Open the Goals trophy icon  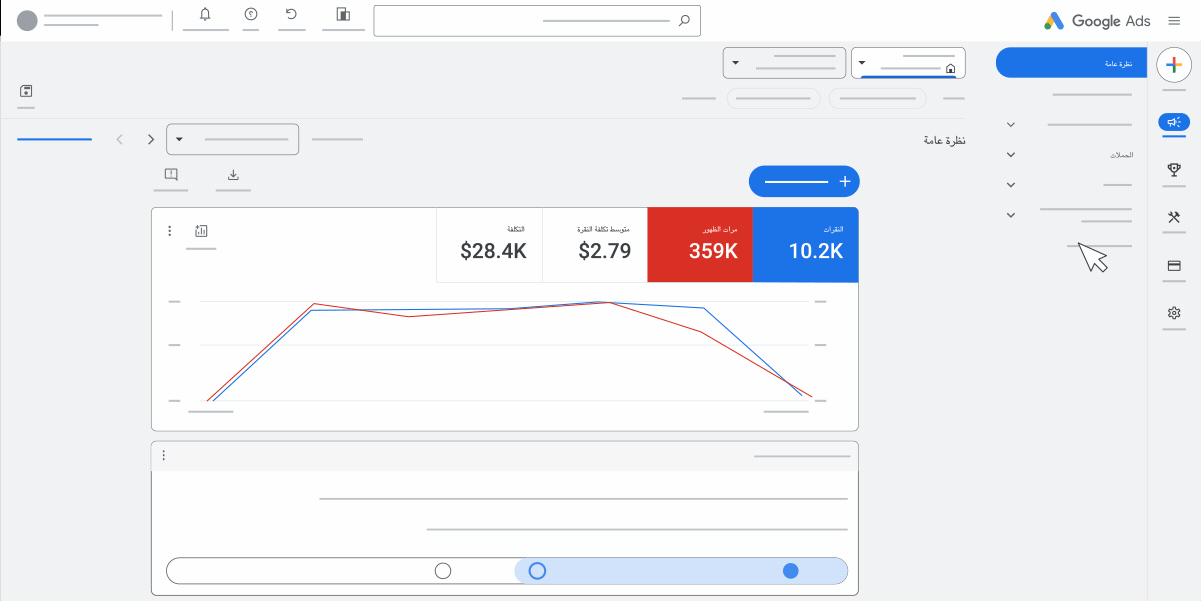coord(1174,169)
